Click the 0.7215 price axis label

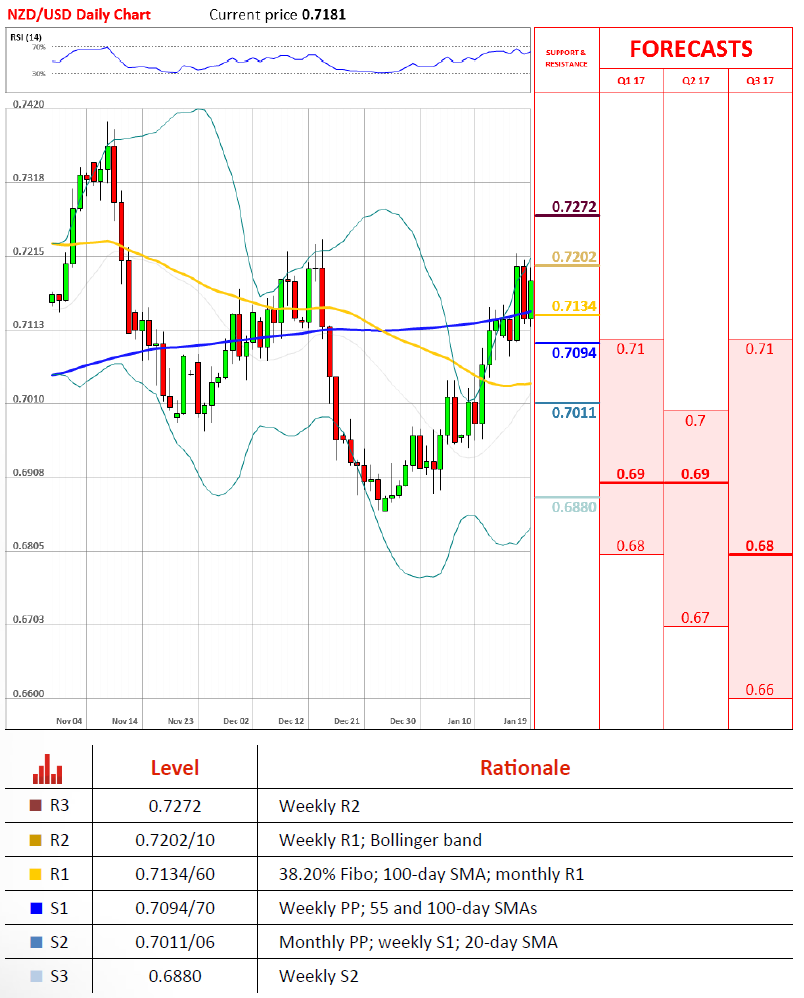point(29,251)
